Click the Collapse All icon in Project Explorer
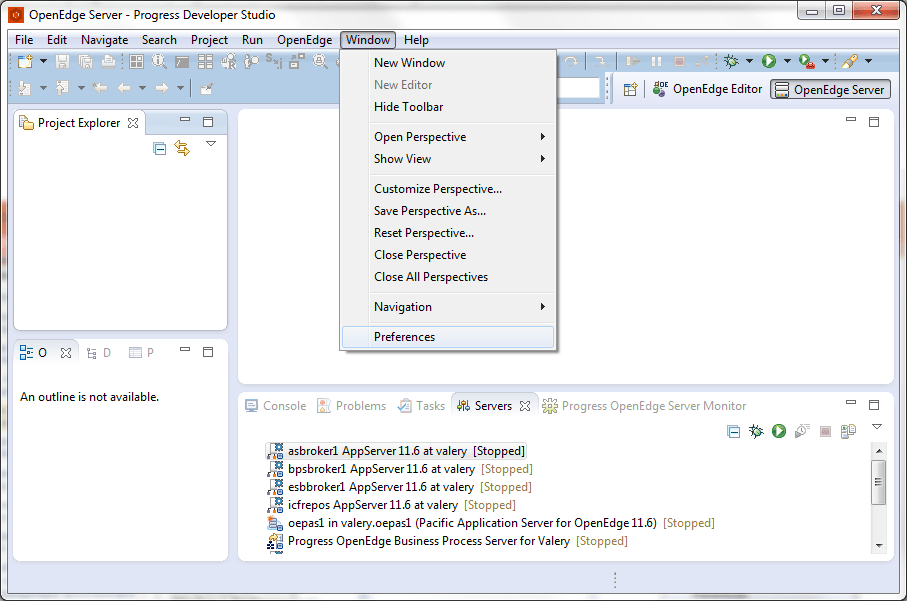The width and height of the screenshot is (907, 601). pos(160,149)
